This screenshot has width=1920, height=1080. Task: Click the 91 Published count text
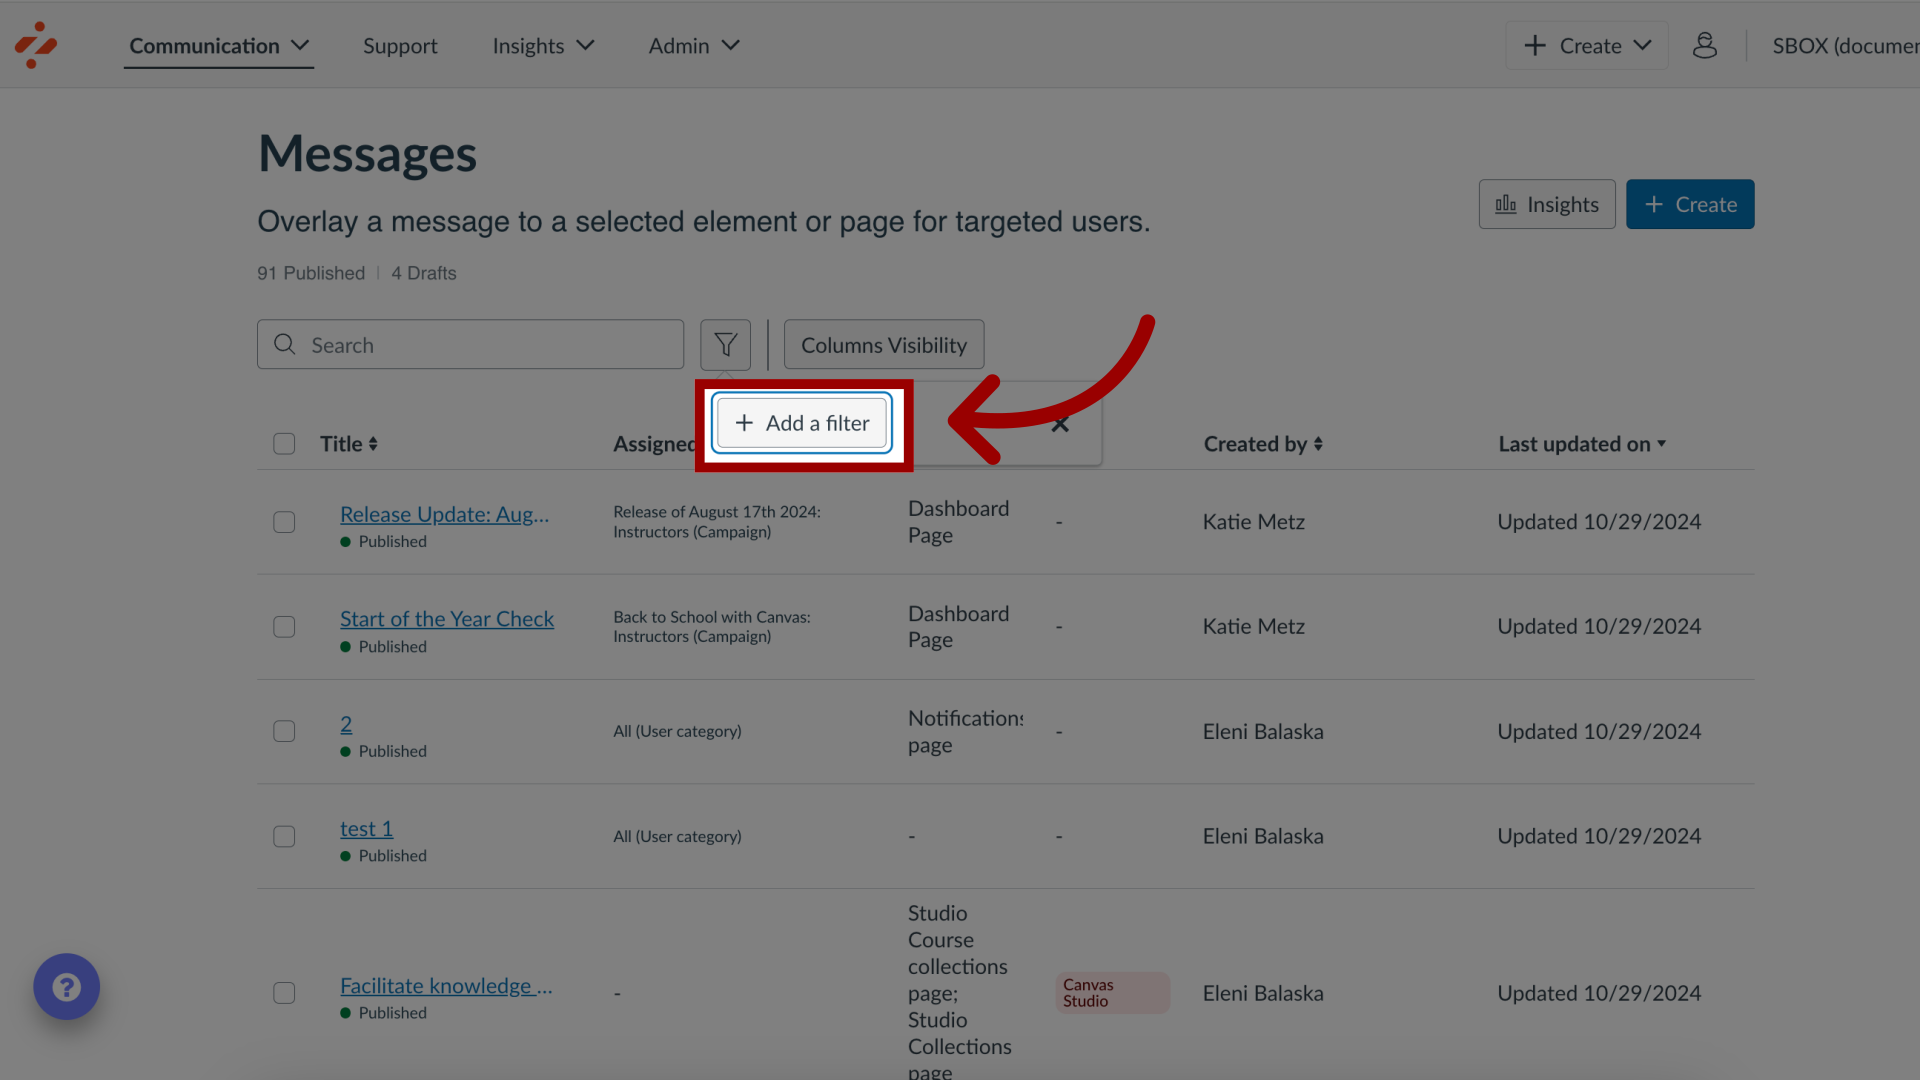click(311, 273)
